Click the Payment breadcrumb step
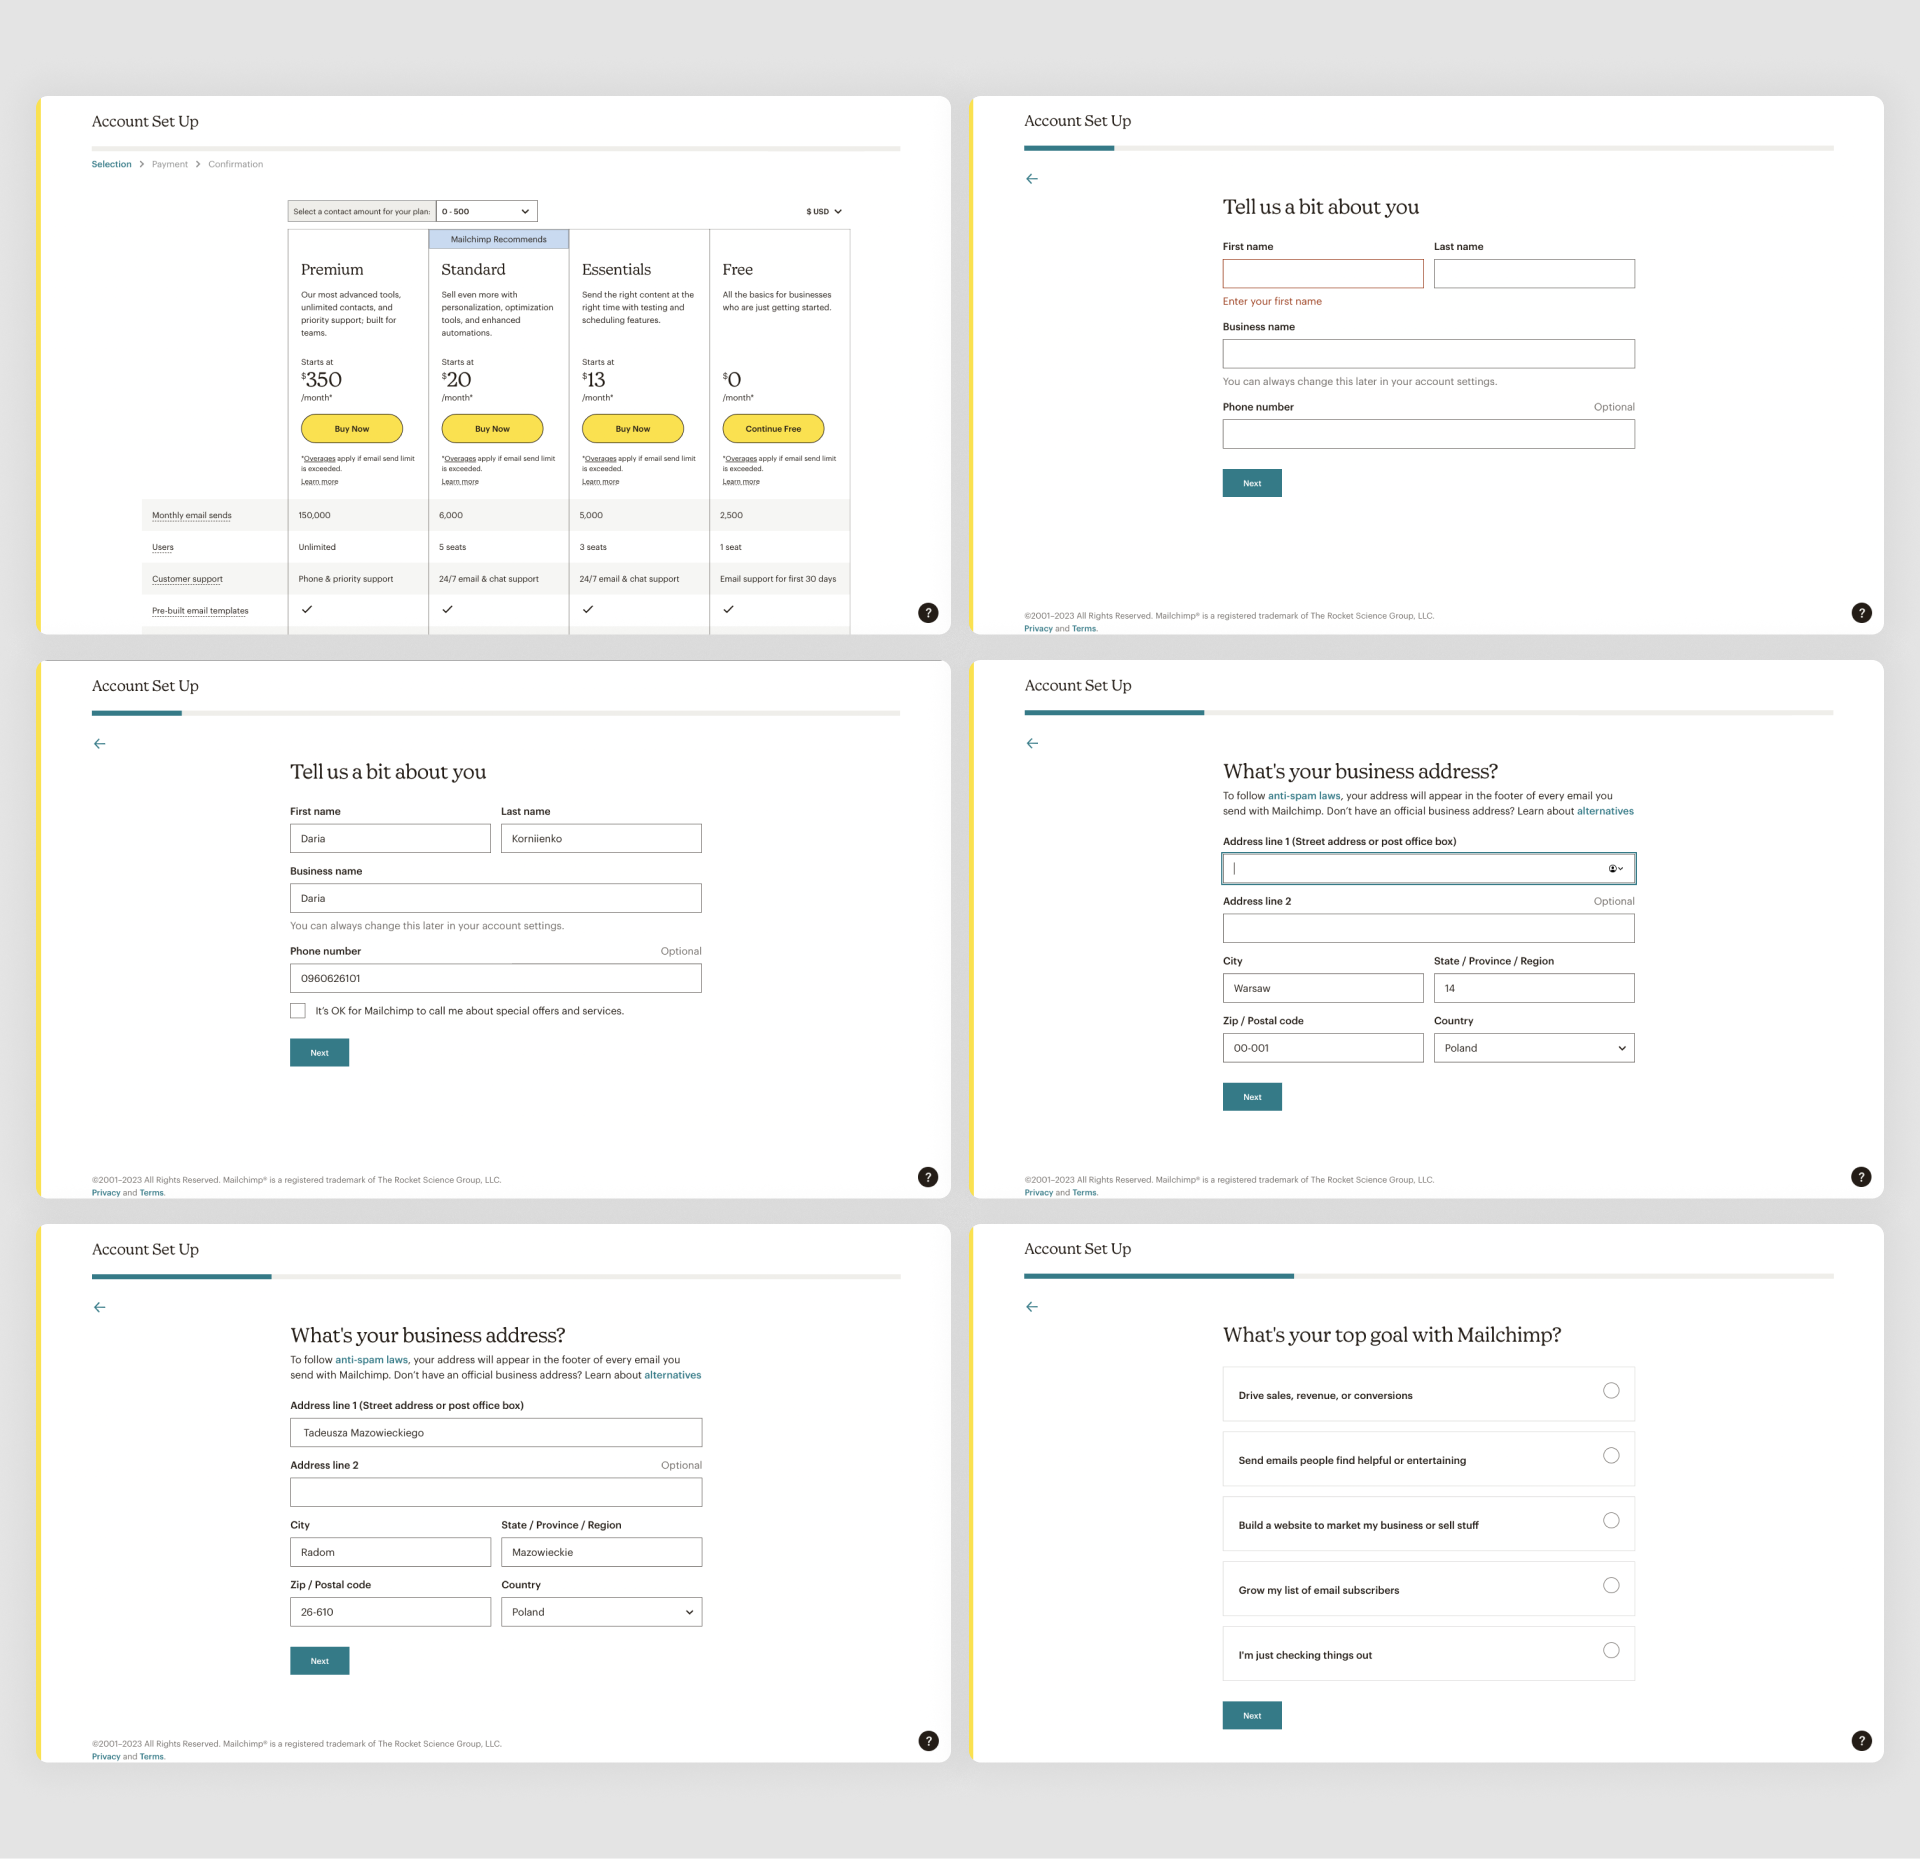The height and width of the screenshot is (1859, 1920). (x=170, y=164)
